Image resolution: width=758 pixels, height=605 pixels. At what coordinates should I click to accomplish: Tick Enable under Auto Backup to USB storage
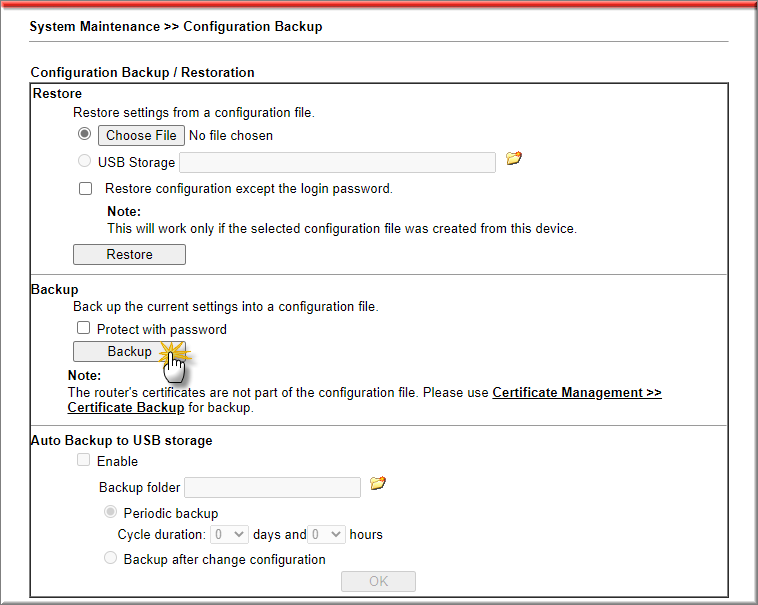84,460
